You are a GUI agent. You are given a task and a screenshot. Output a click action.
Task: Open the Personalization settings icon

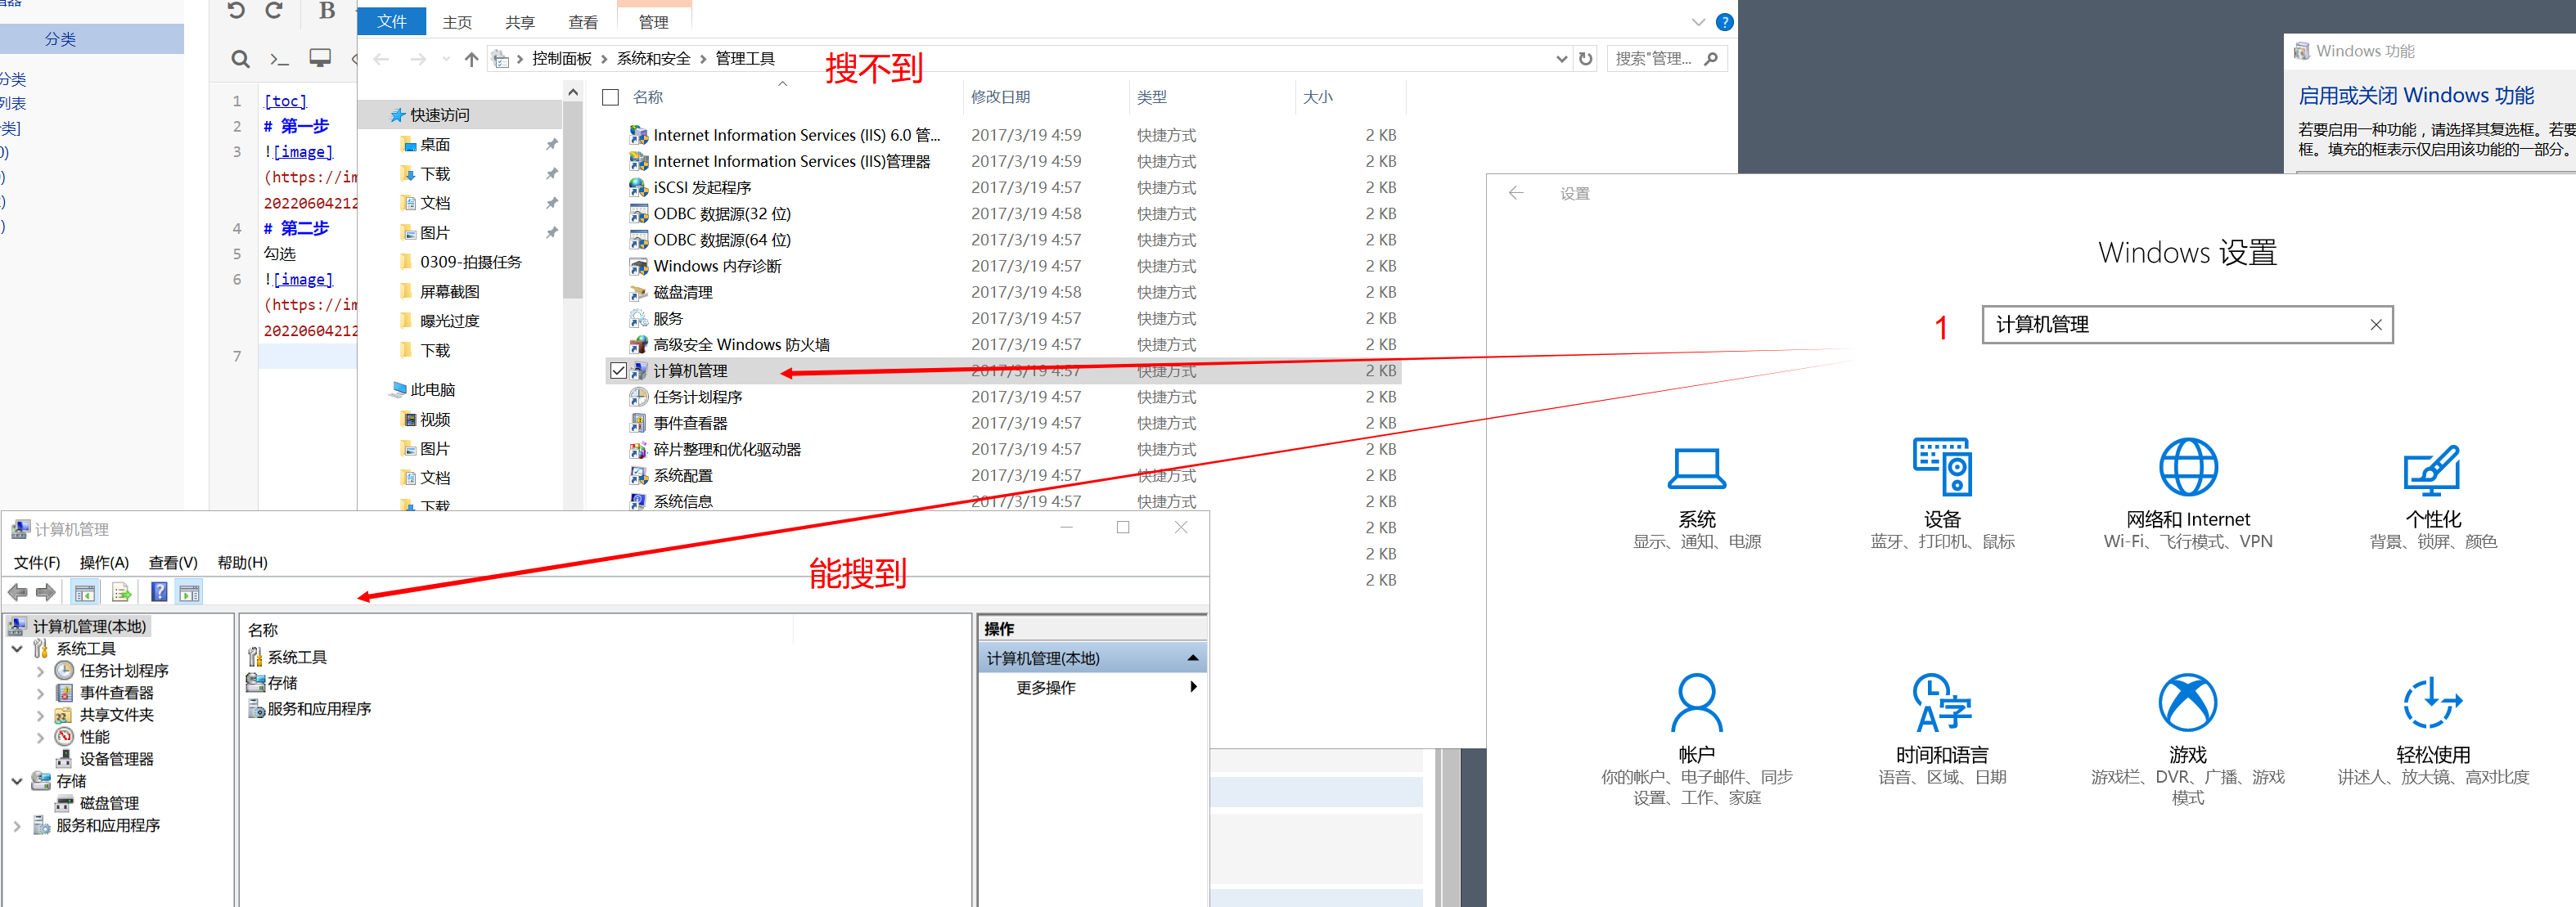click(2432, 469)
